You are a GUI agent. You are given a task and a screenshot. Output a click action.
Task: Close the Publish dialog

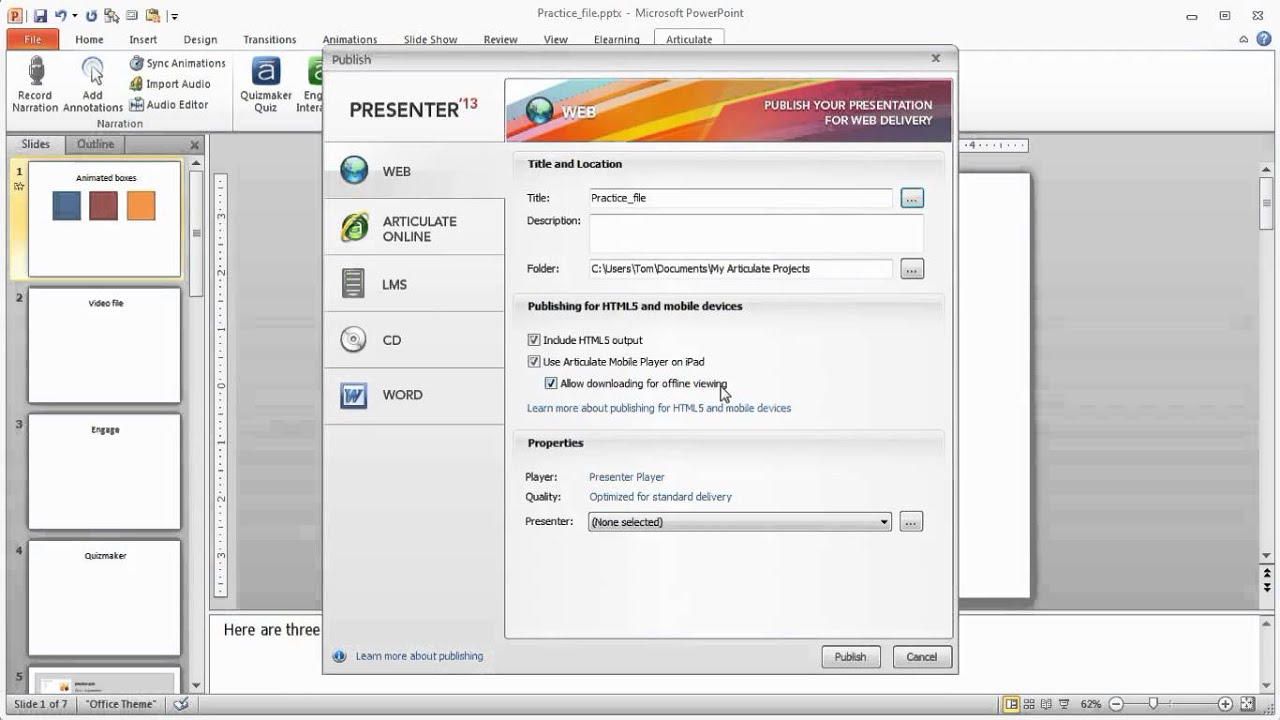[x=936, y=59]
